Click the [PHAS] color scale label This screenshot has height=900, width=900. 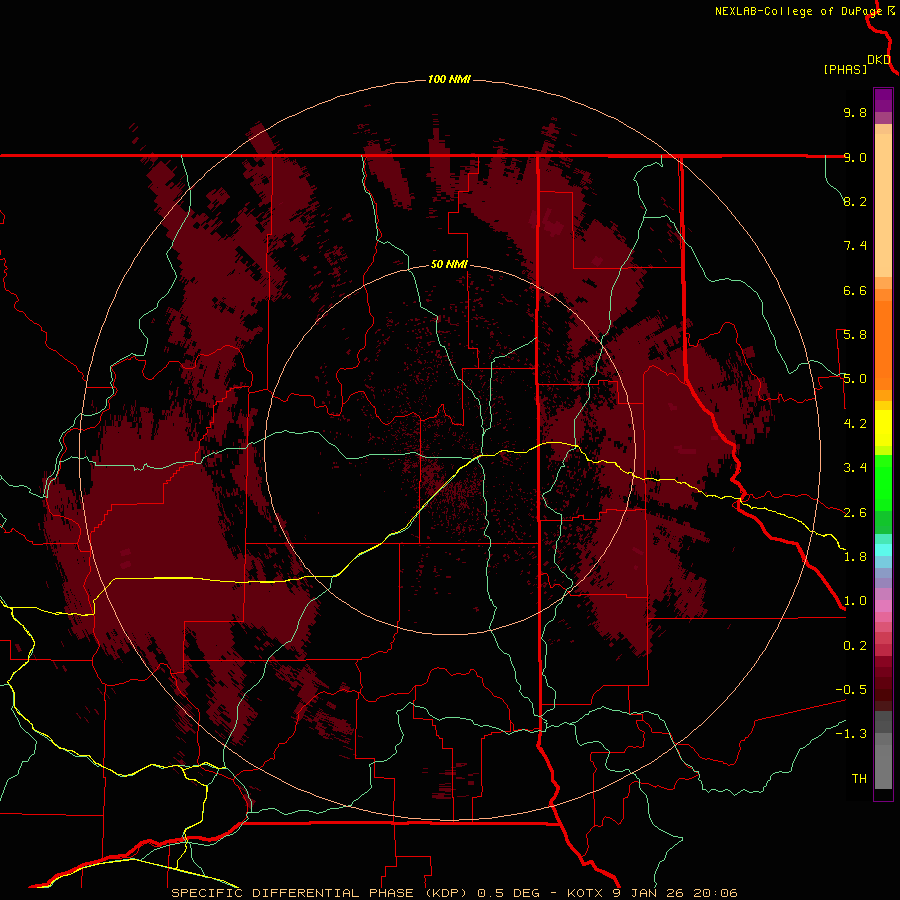pyautogui.click(x=845, y=69)
